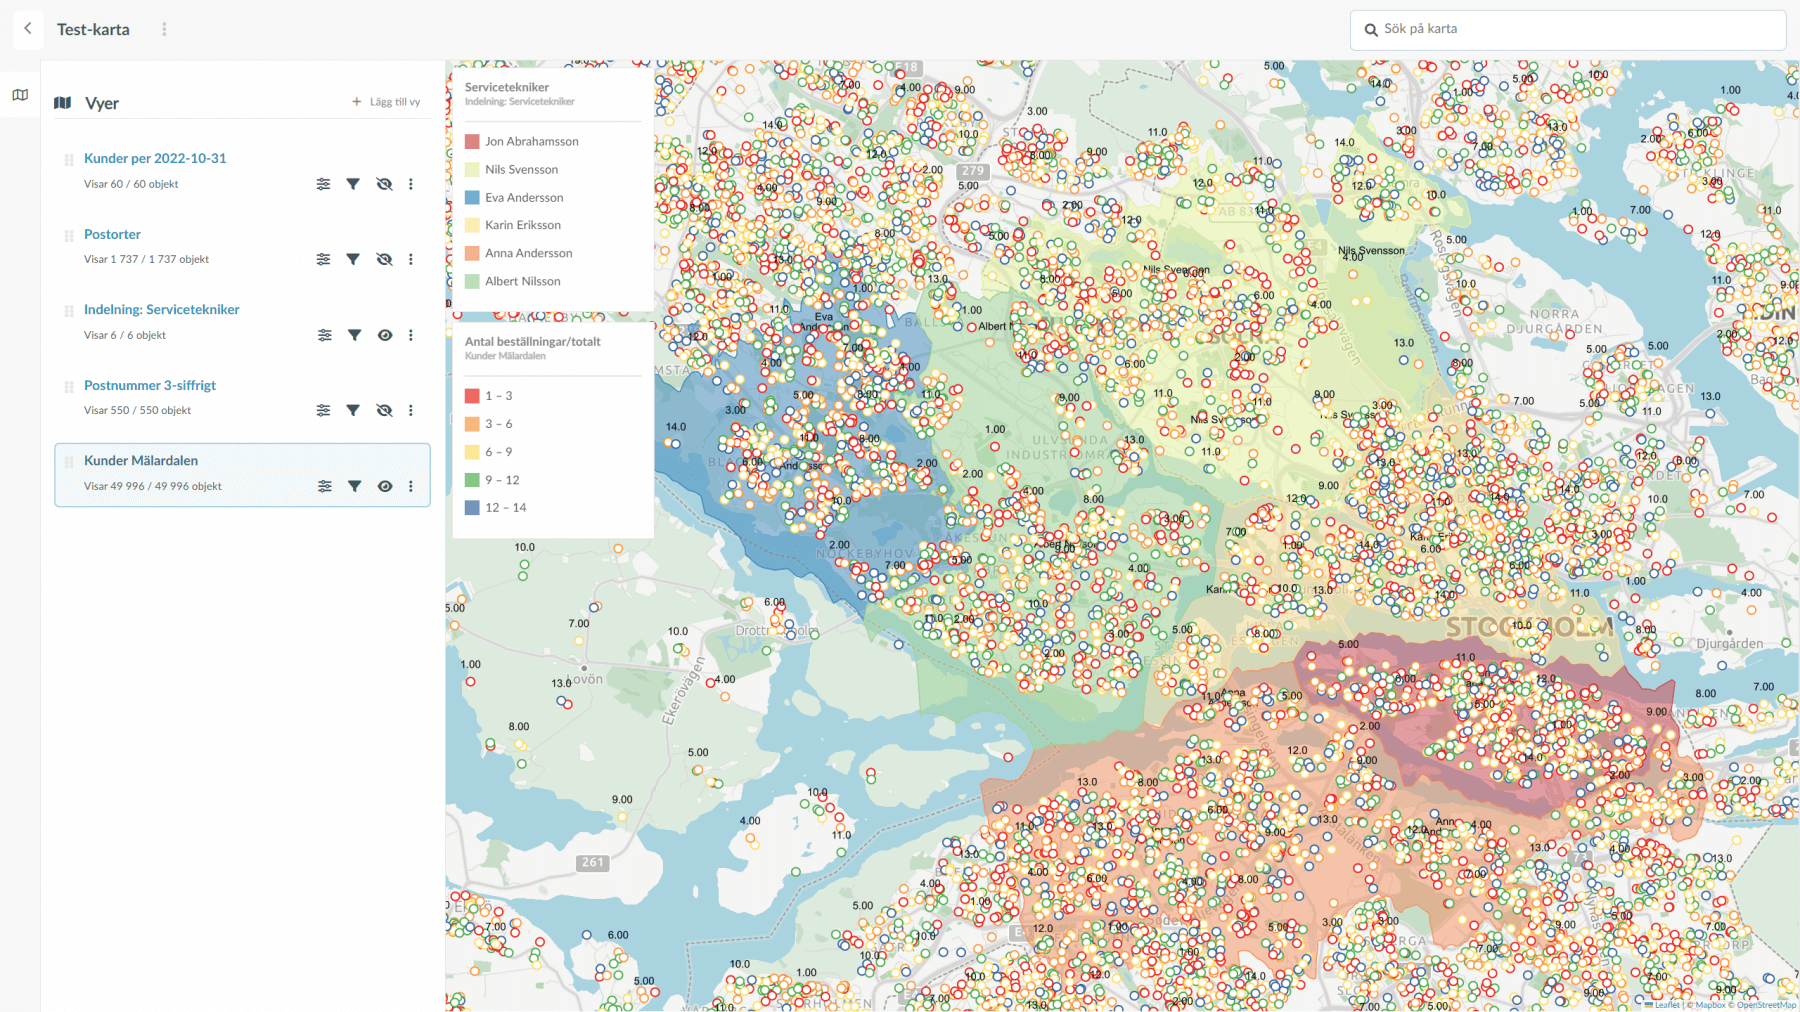1800x1012 pixels.
Task: Open the options menu for Indelning: Servicetekniker
Action: [412, 335]
